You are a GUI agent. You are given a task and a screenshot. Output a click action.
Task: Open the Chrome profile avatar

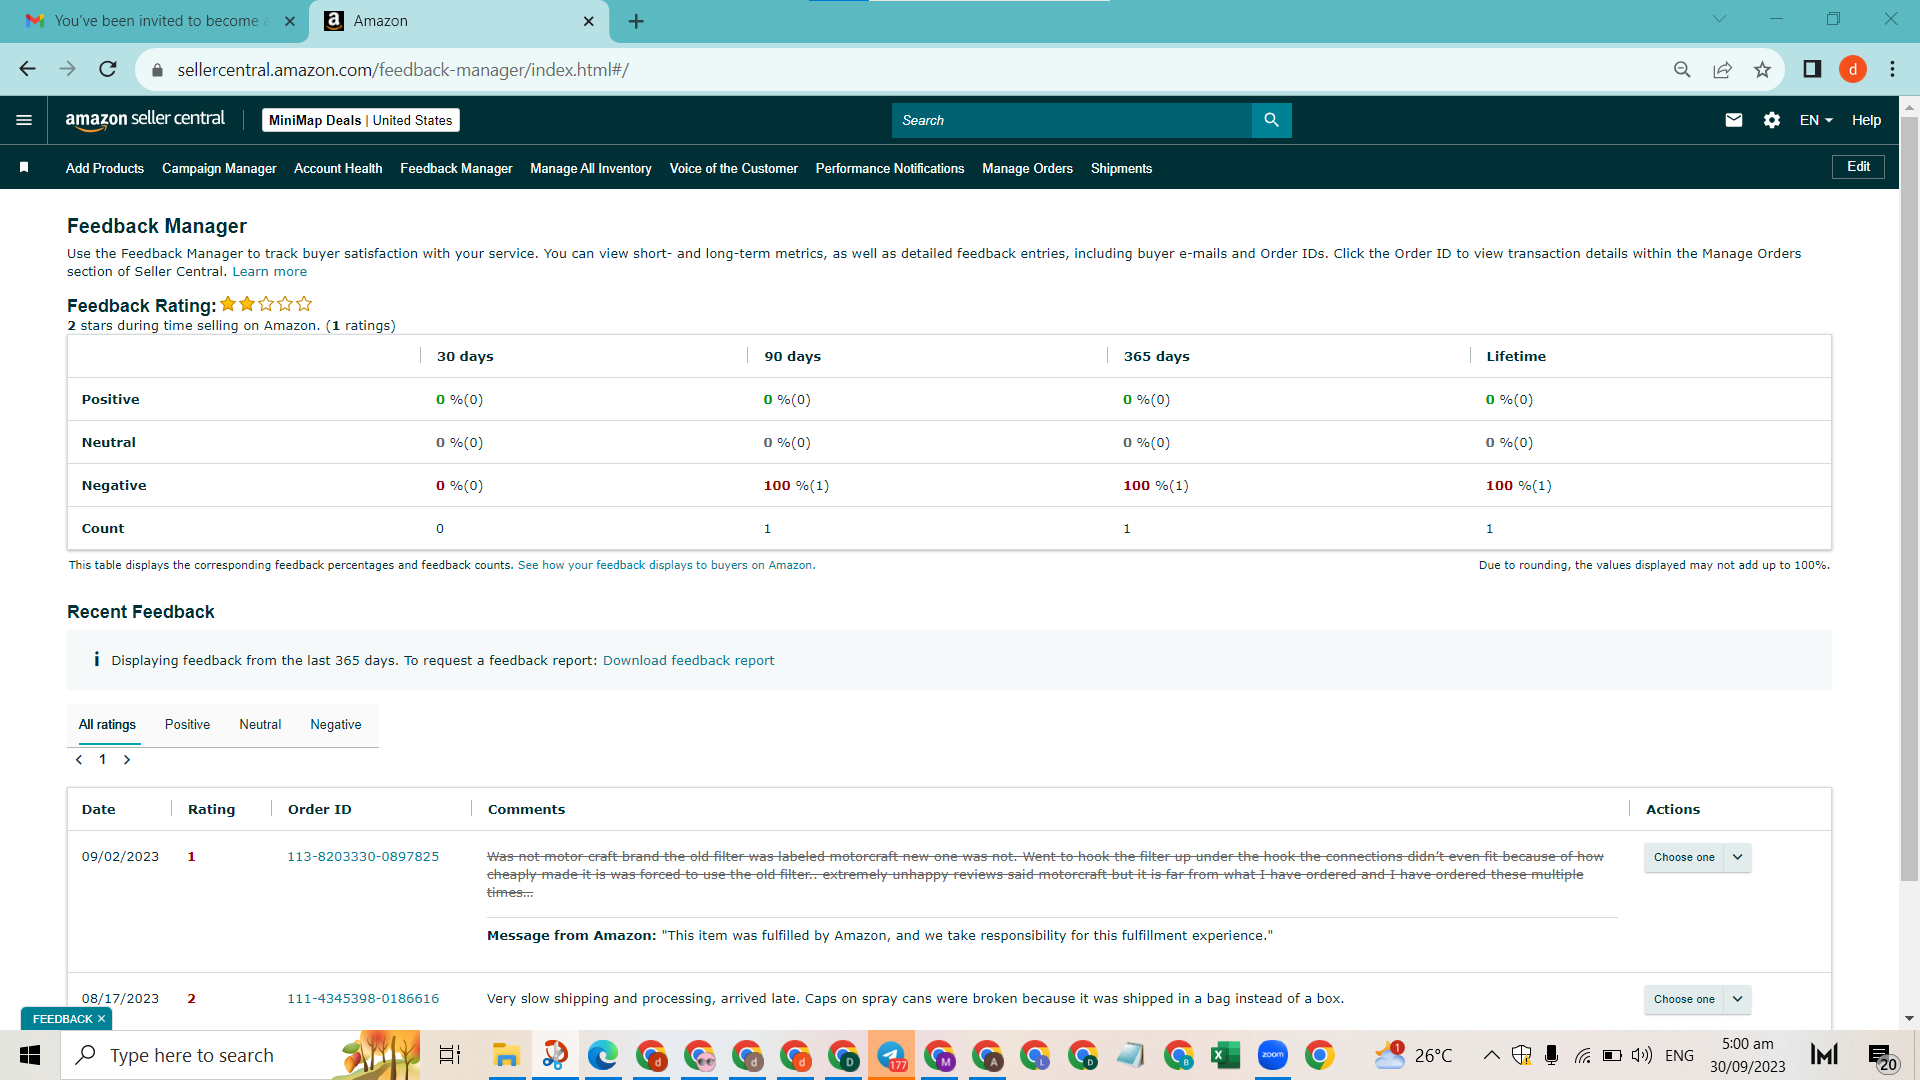[x=1853, y=69]
